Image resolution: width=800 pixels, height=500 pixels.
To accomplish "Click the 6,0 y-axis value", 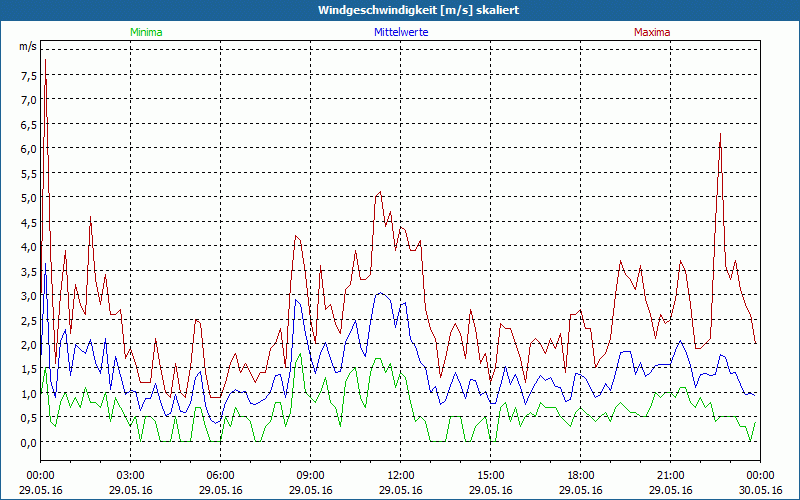I will (x=29, y=148).
